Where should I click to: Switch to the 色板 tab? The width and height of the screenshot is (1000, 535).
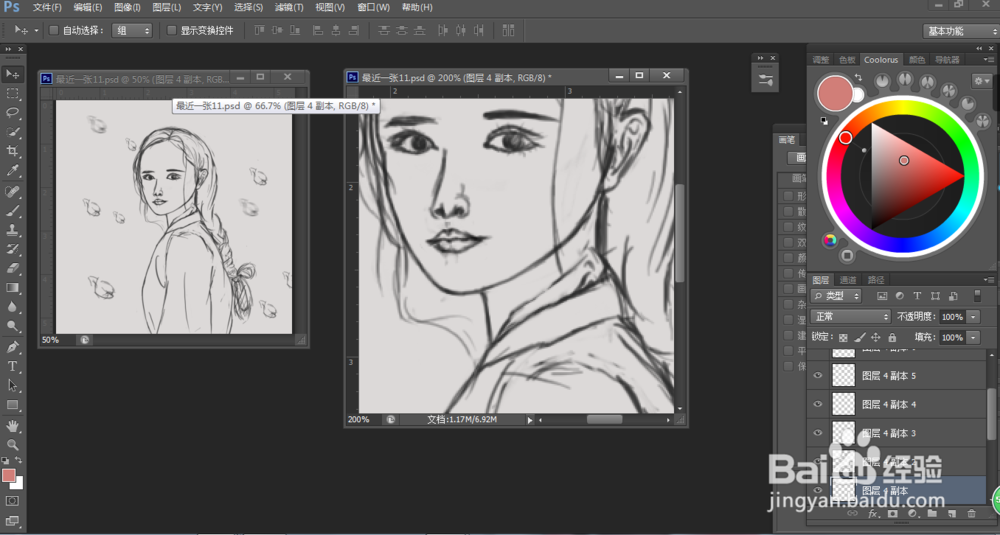pyautogui.click(x=847, y=60)
